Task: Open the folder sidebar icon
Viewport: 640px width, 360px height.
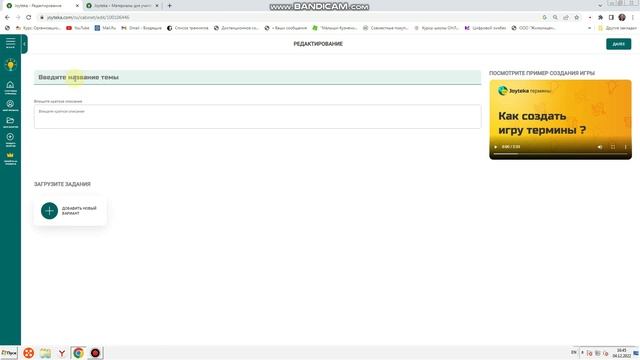Action: pyautogui.click(x=10, y=122)
